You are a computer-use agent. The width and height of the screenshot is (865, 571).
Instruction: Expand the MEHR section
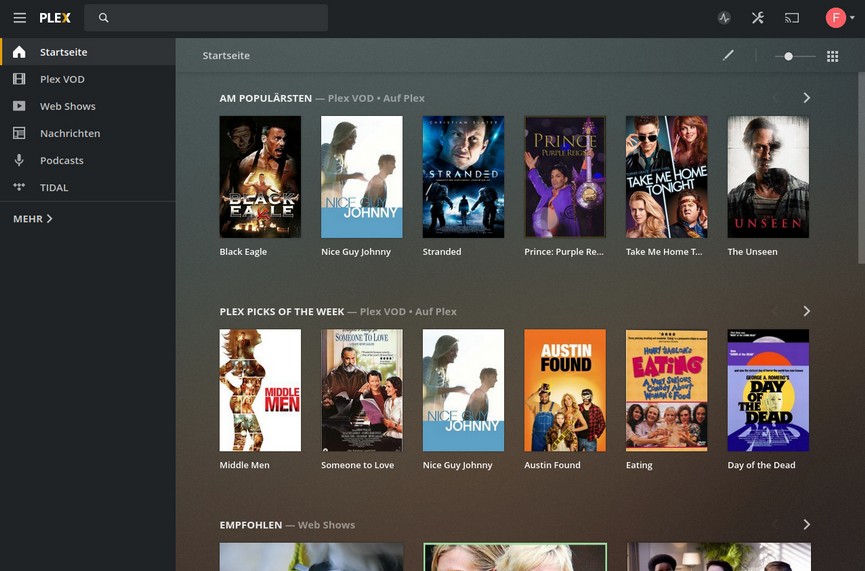33,219
